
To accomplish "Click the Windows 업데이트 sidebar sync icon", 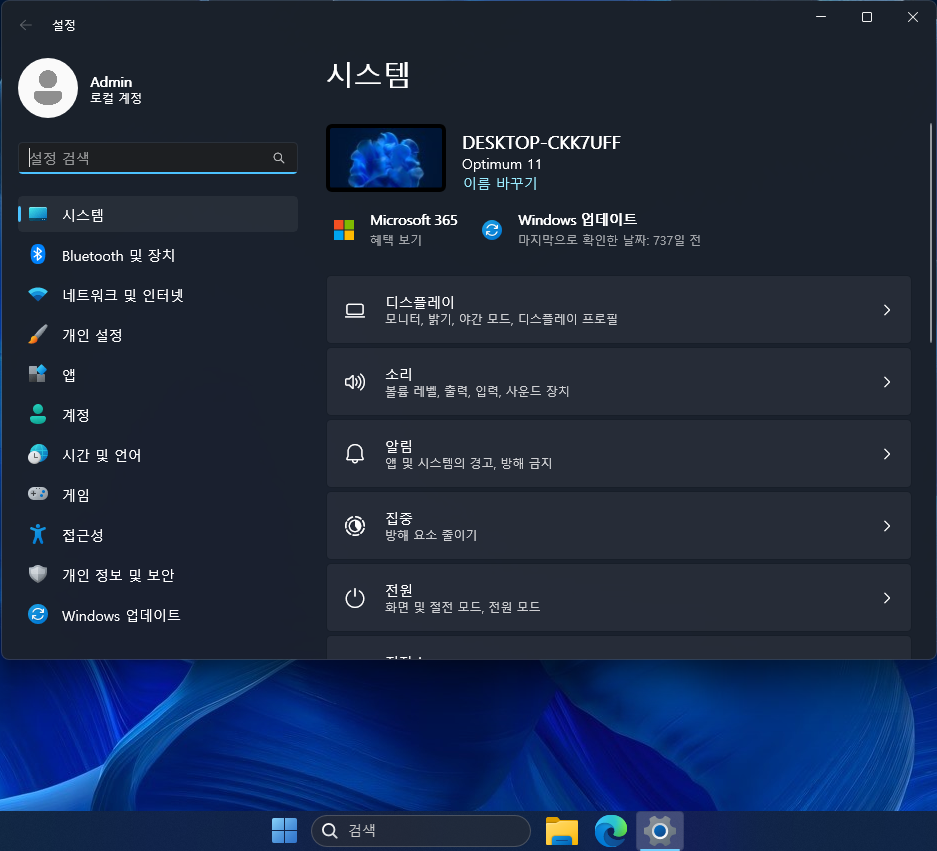I will tap(38, 614).
